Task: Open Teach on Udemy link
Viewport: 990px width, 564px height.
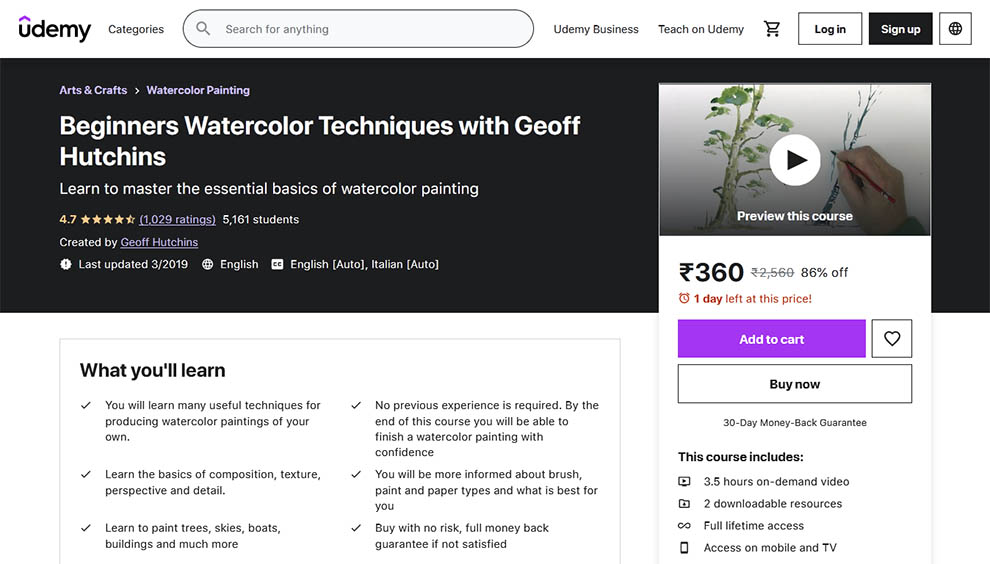Action: tap(701, 29)
